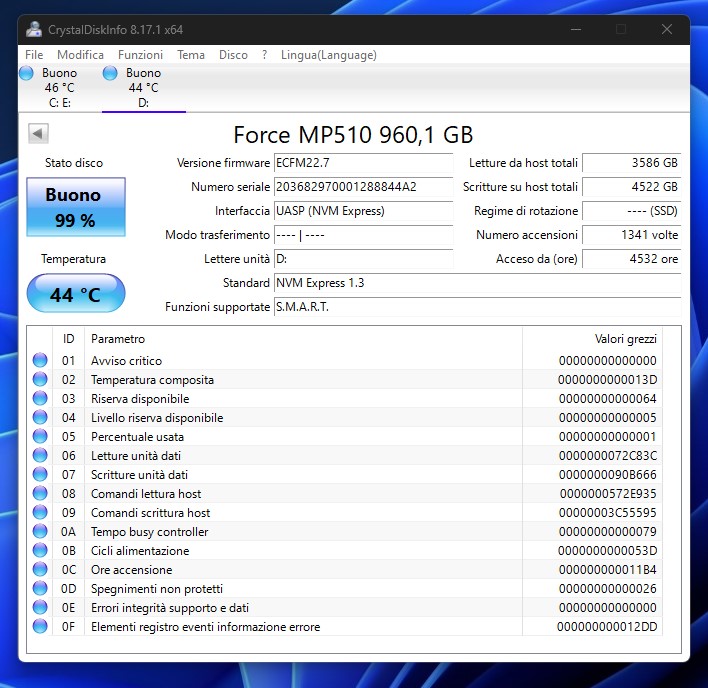Click status orb of Riserva disponibile row
The height and width of the screenshot is (688, 708).
40,398
